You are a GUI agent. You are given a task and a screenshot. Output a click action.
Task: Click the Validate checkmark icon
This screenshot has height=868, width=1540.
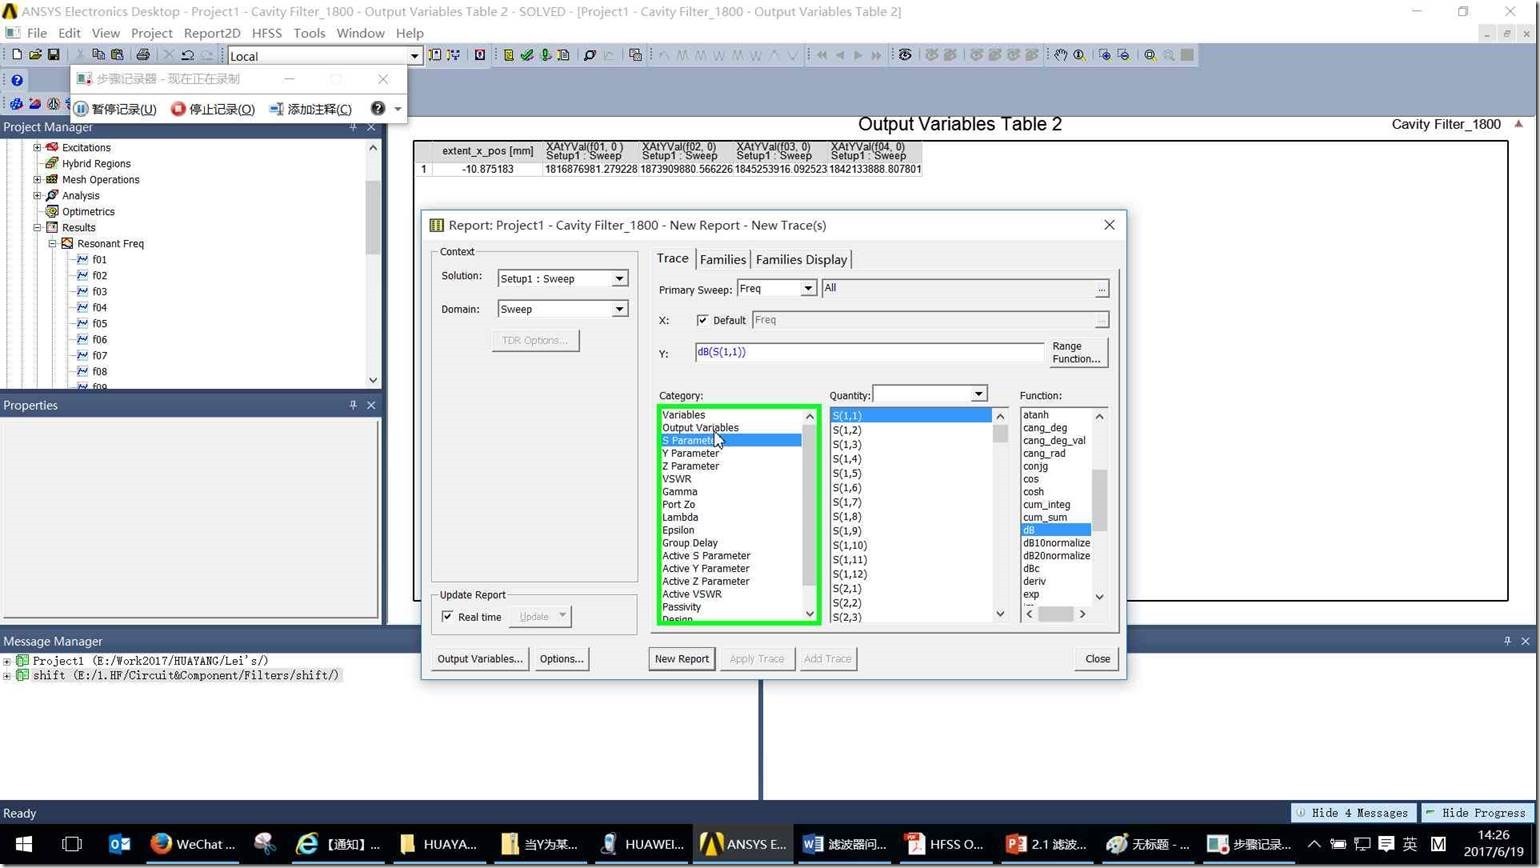527,55
